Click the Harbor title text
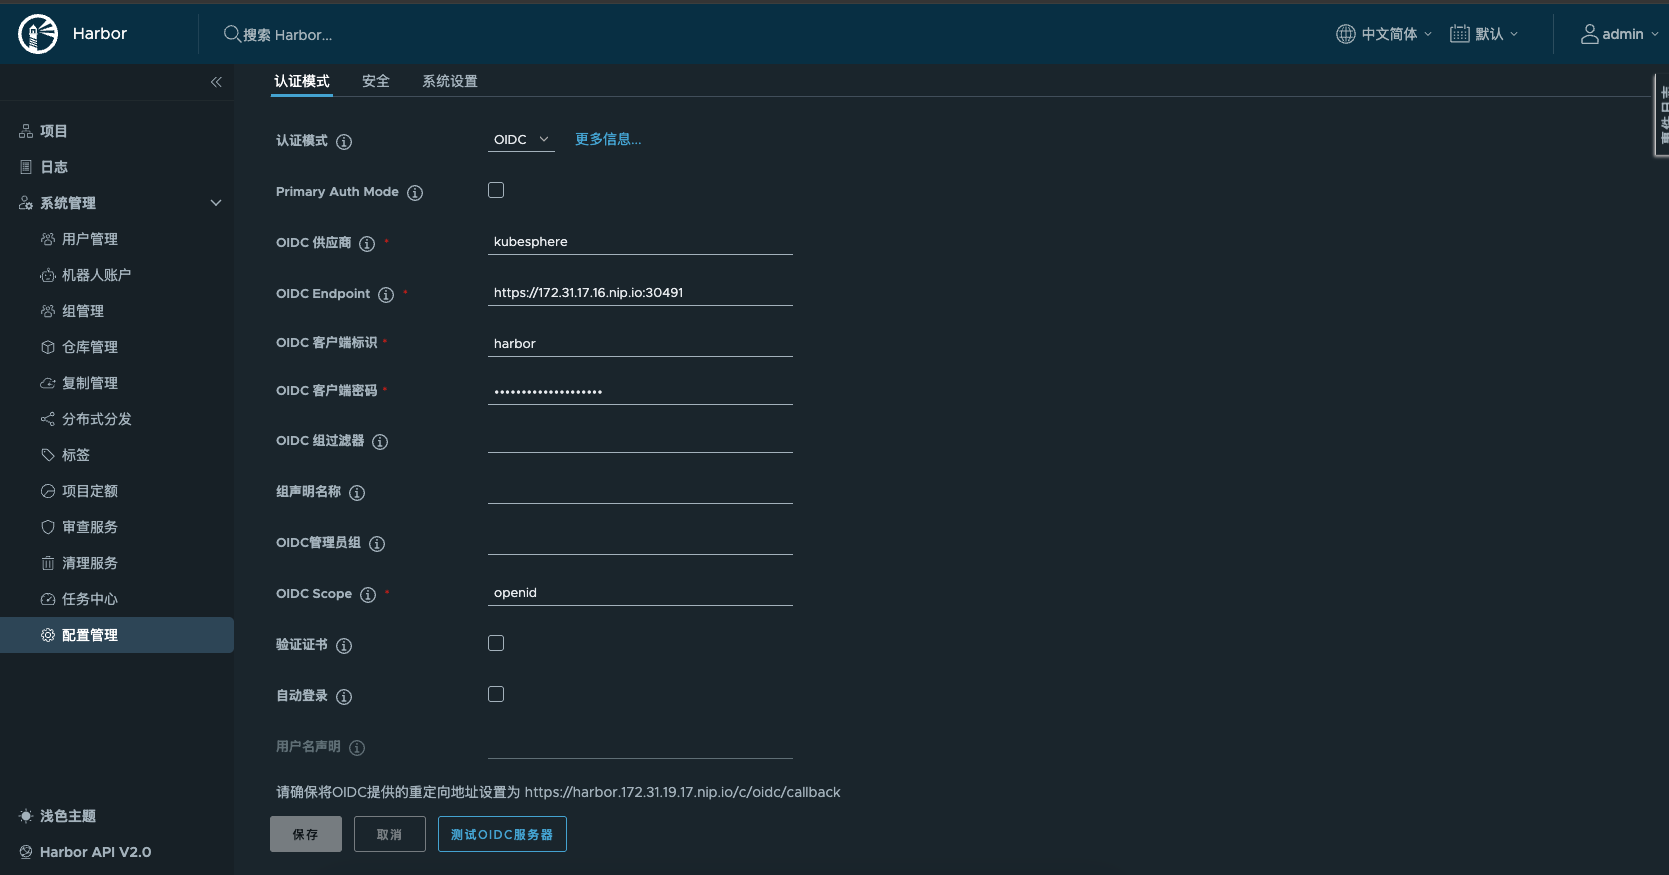 click(x=100, y=34)
